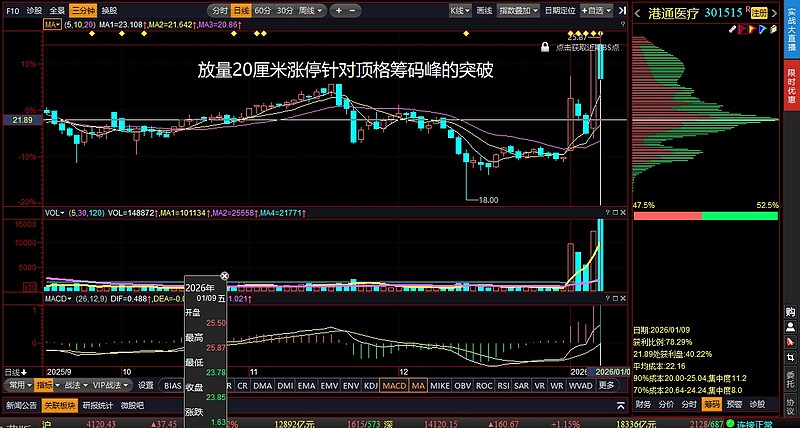Open the MA indicator dropdown on the main chart
The width and height of the screenshot is (800, 428).
click(x=52, y=24)
